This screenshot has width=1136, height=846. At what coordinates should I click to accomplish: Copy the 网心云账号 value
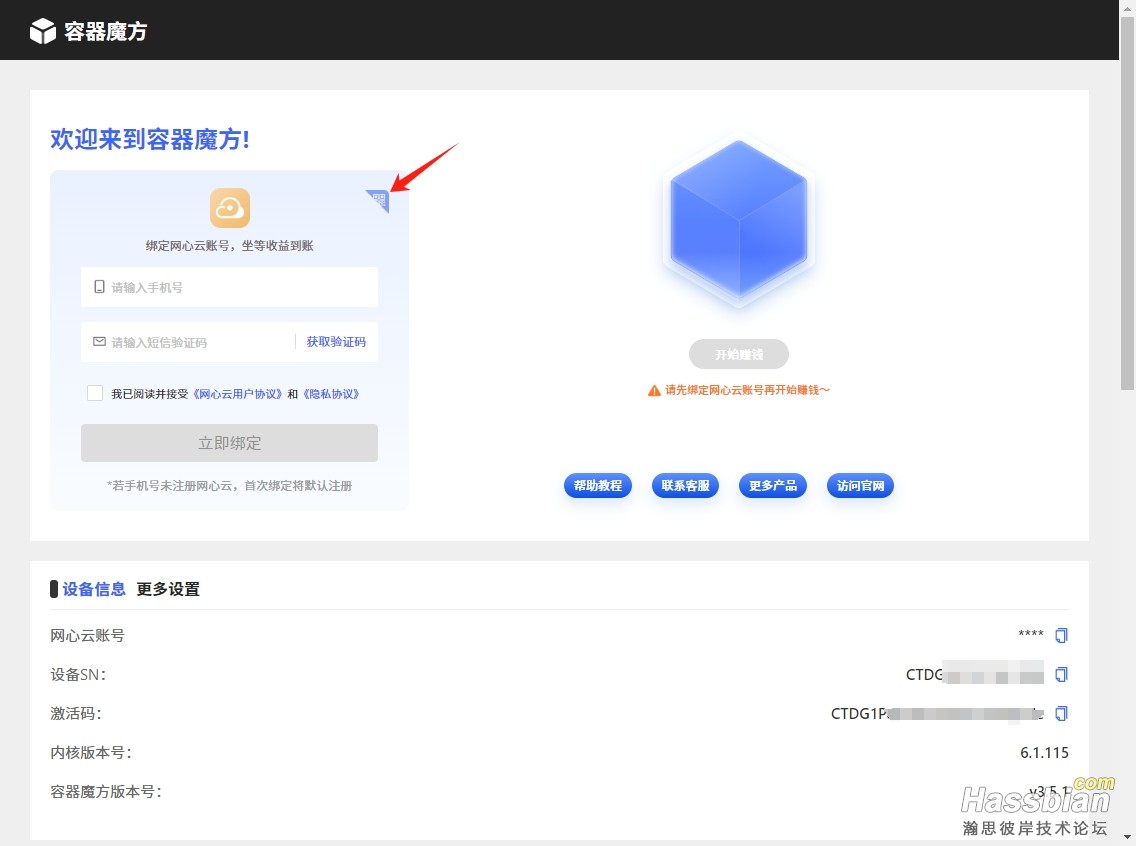click(x=1061, y=635)
